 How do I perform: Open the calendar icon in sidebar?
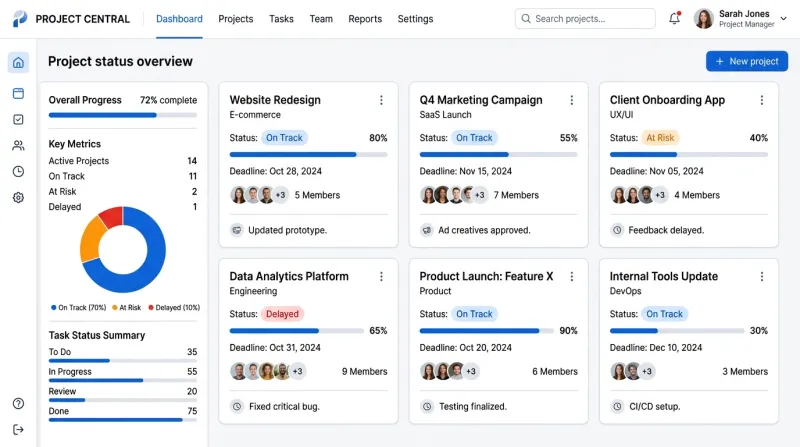[18, 93]
